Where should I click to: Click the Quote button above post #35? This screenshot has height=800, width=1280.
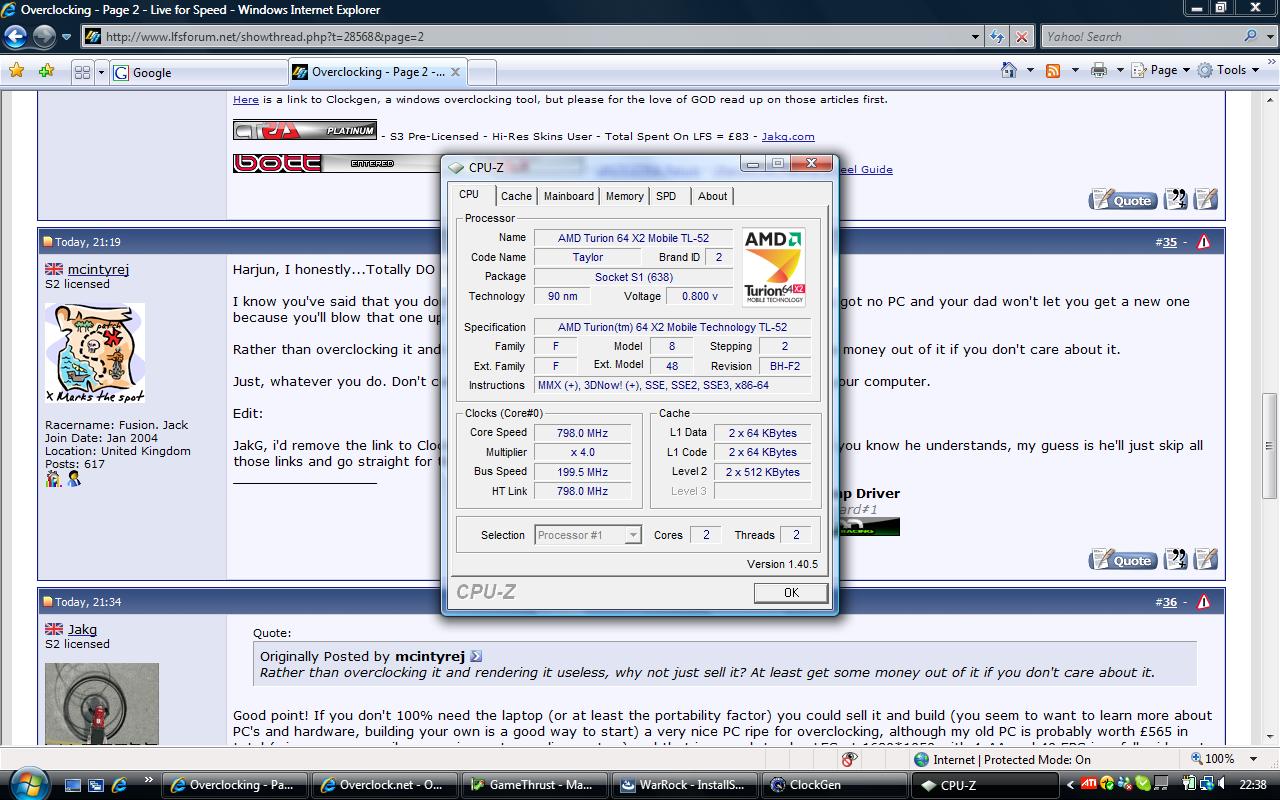coord(1123,200)
